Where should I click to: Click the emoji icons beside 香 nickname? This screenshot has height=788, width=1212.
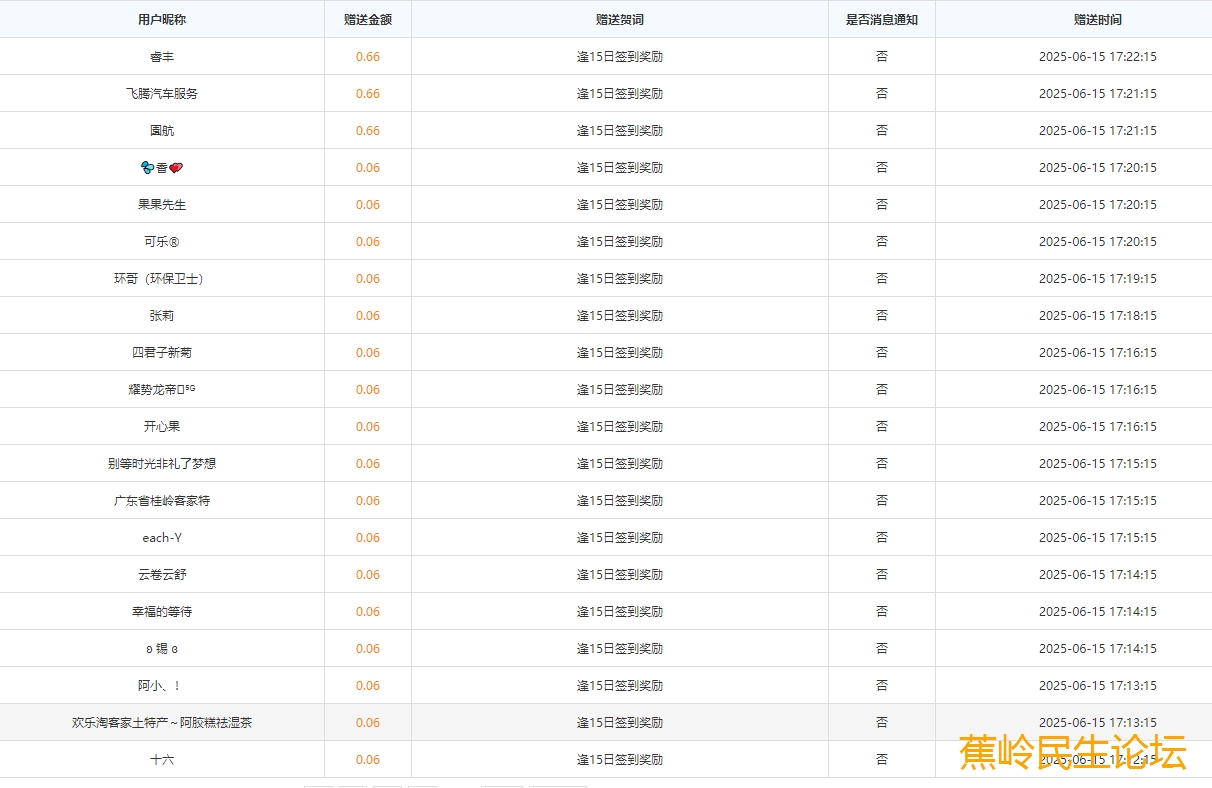[x=148, y=168]
